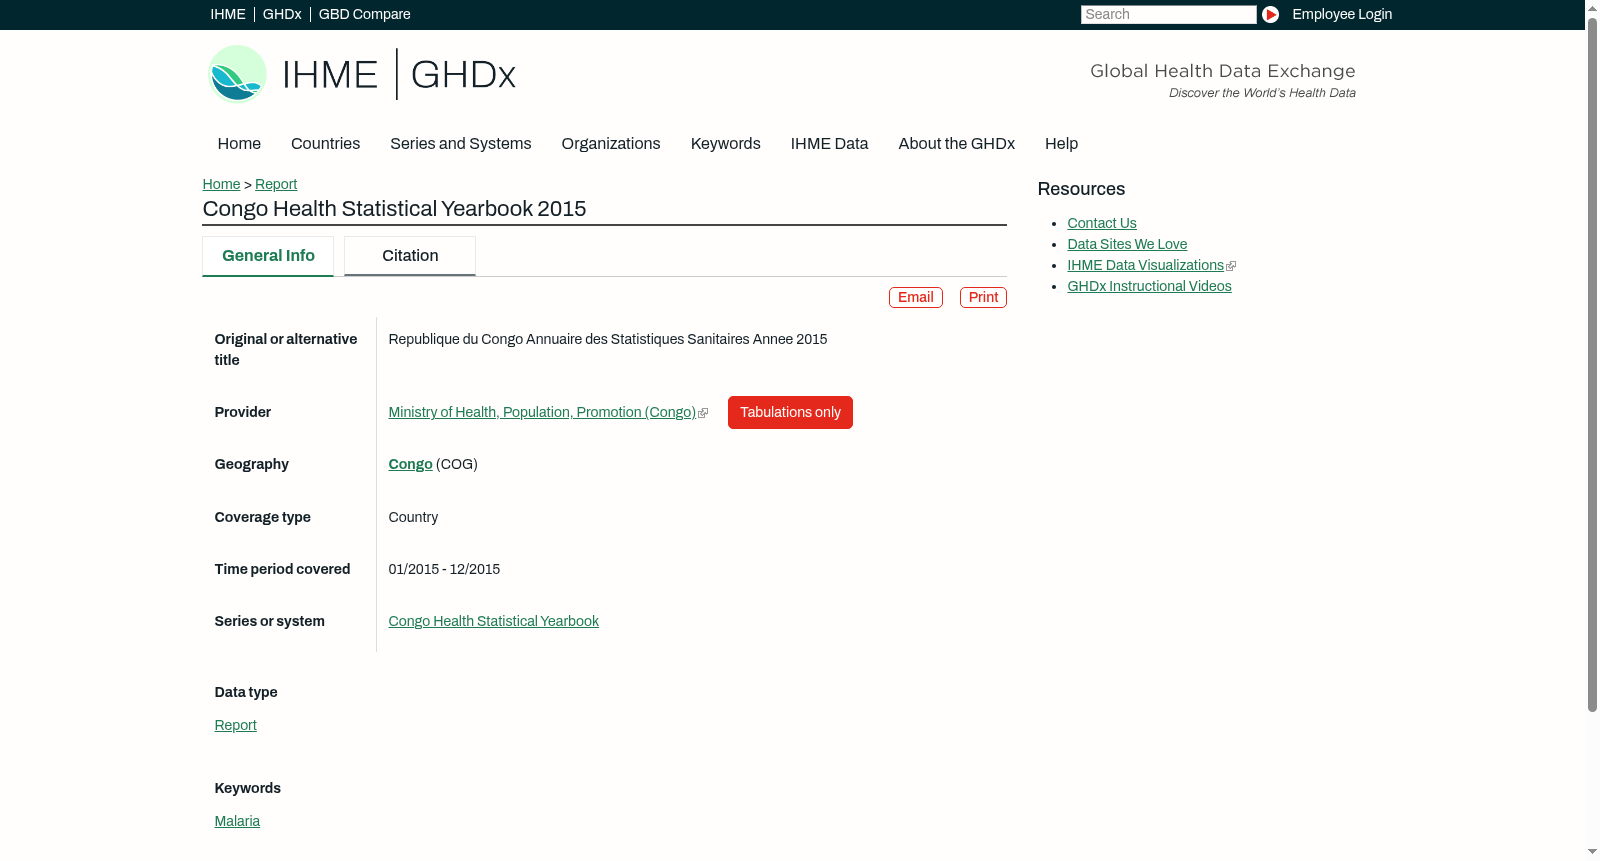Open the Countries menu
1600x861 pixels.
click(x=325, y=144)
